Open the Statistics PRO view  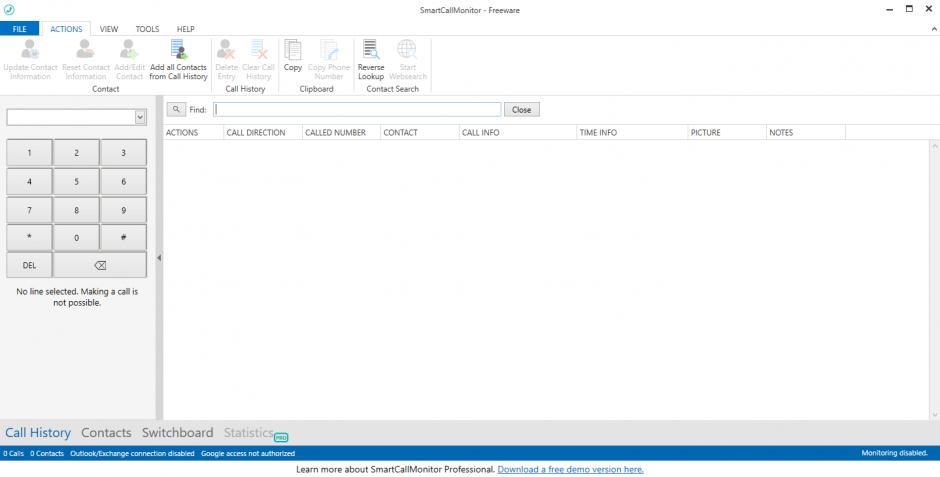[256, 433]
